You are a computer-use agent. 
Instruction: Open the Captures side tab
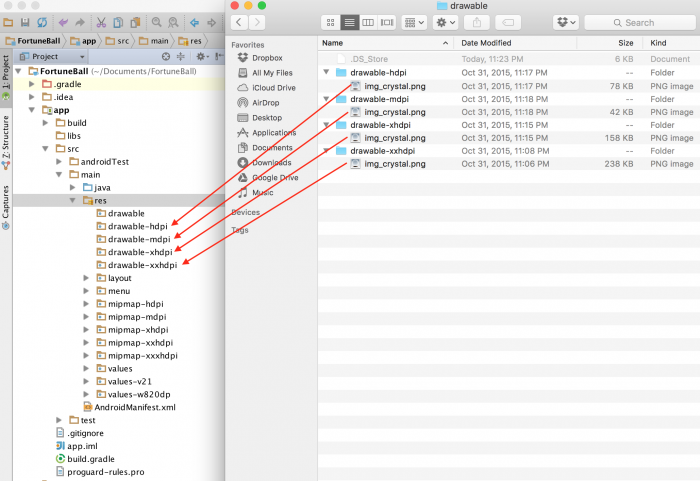6,203
